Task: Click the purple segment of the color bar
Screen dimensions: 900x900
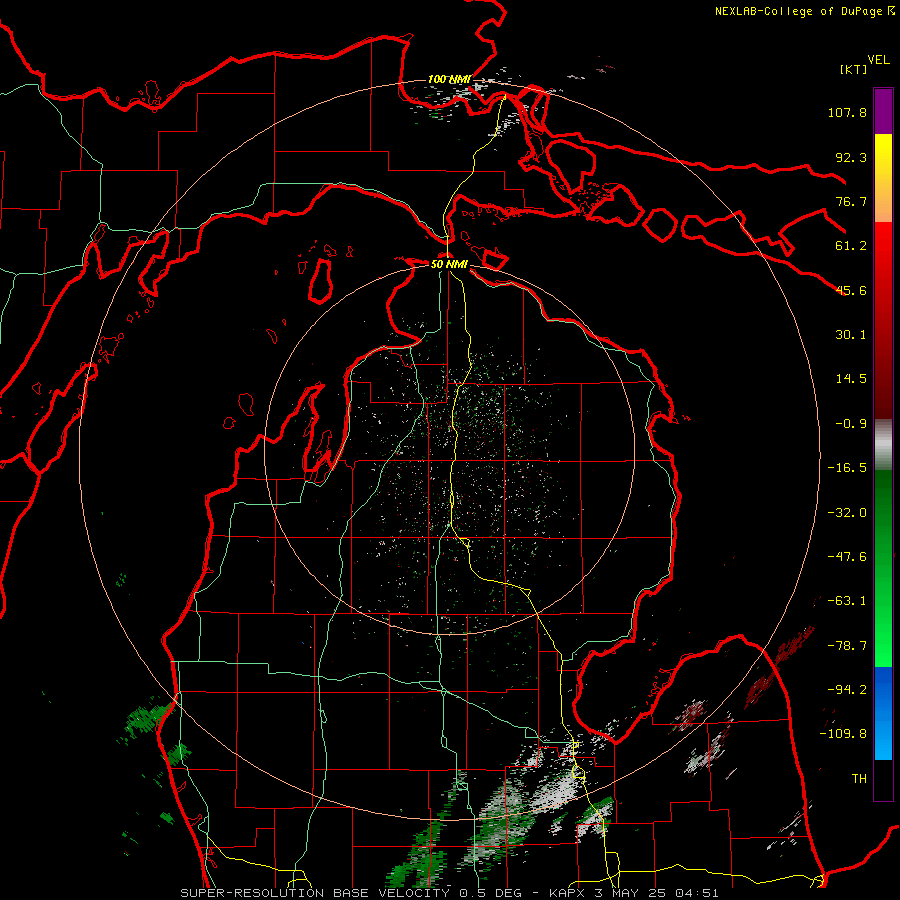Action: coord(883,111)
